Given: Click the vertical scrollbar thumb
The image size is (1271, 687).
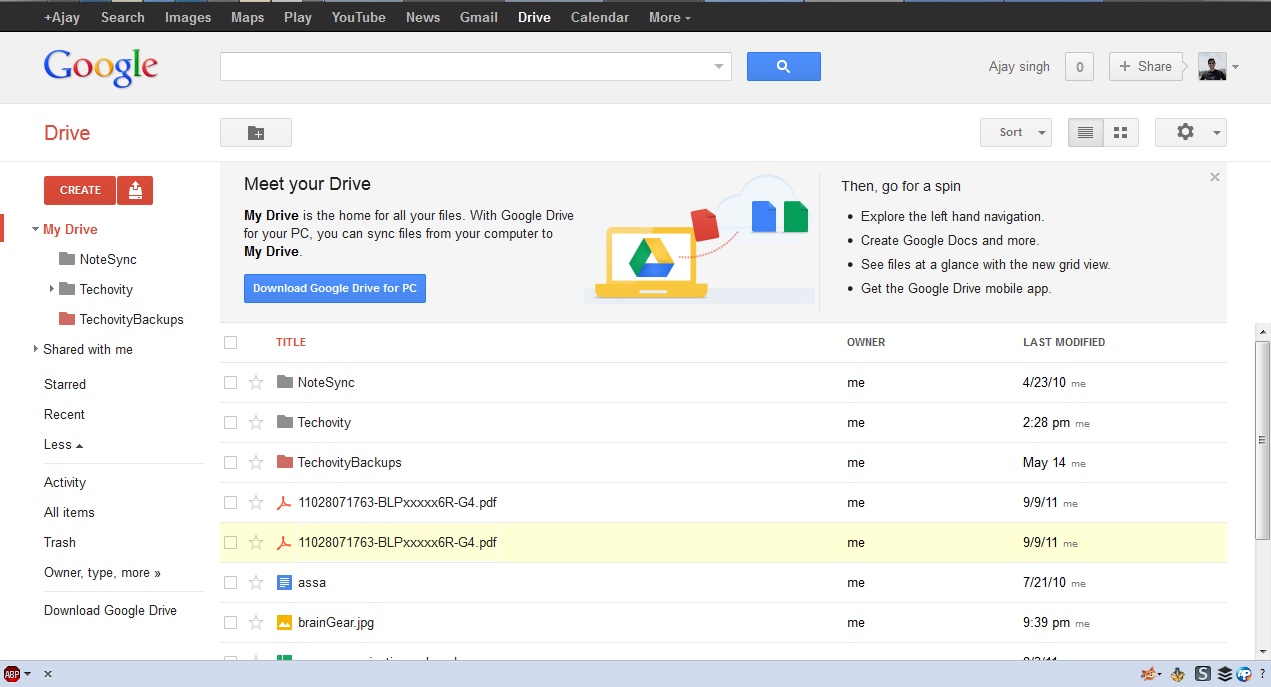Looking at the screenshot, I should click(x=1263, y=438).
